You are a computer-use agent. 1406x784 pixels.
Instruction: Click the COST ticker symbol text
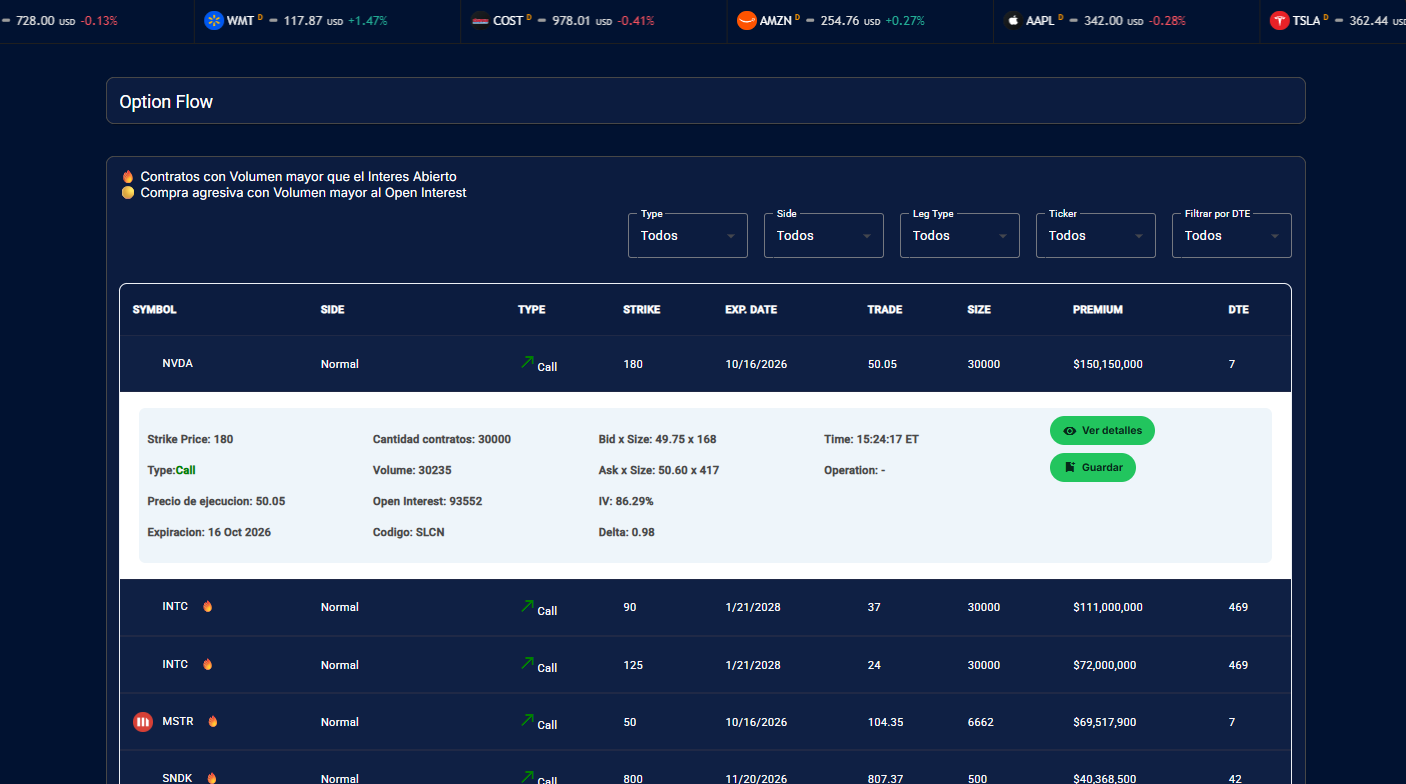click(x=508, y=20)
